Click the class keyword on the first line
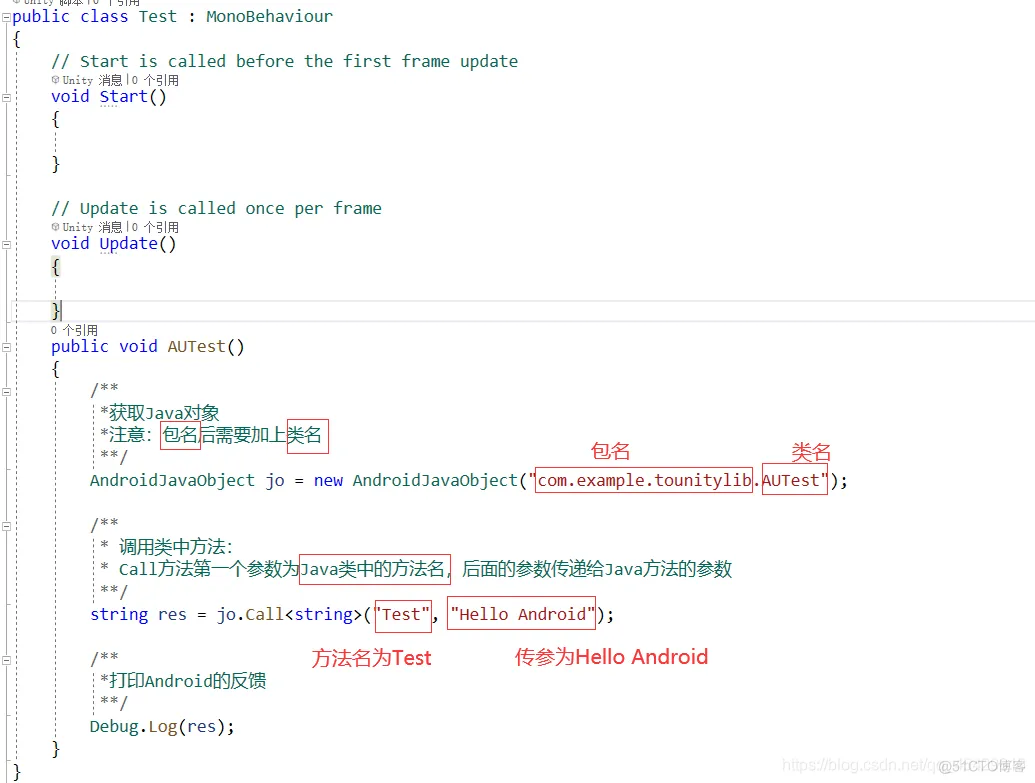The image size is (1035, 783). (104, 17)
